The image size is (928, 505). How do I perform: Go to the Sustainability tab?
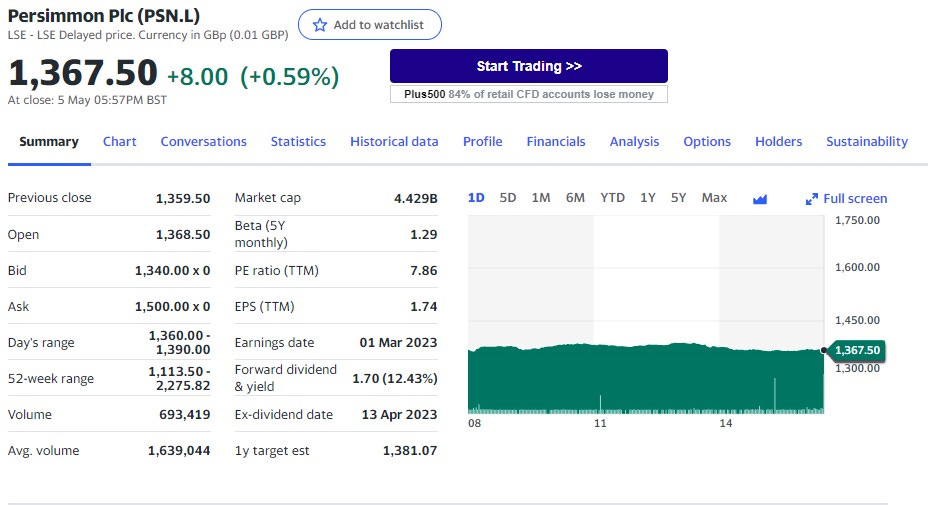[867, 141]
